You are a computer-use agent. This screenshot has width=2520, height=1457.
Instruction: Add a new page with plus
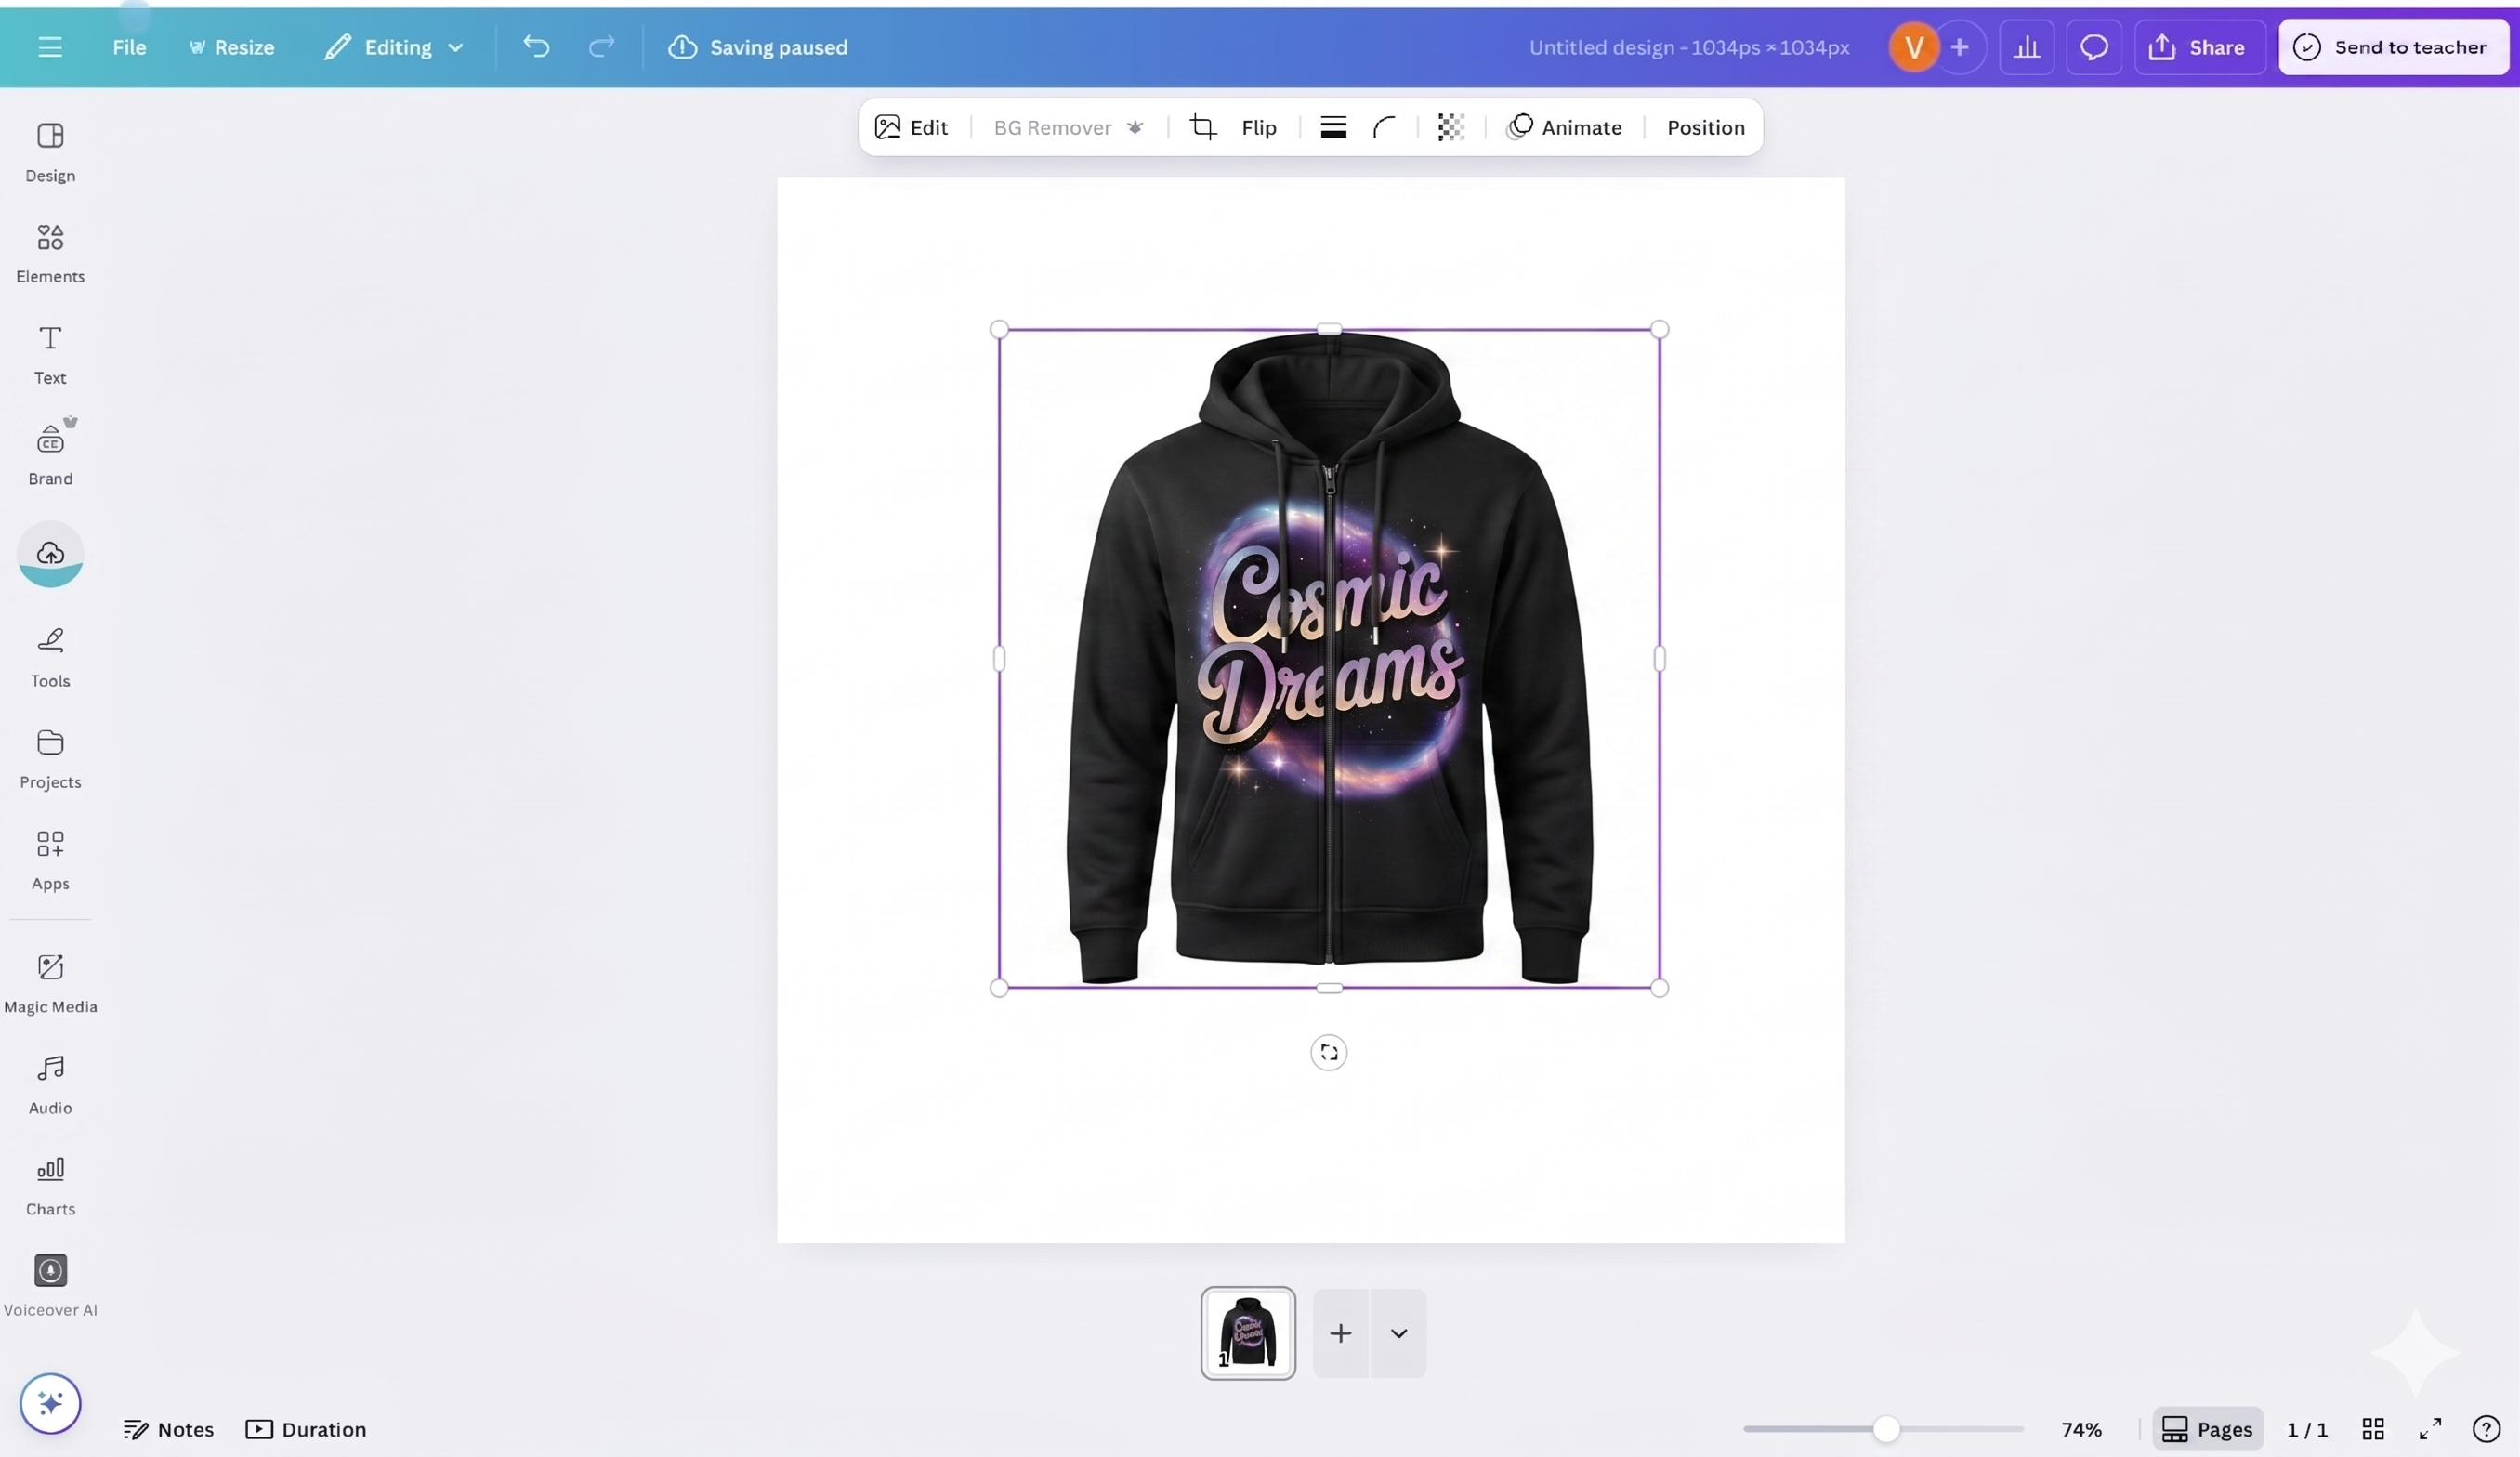(x=1341, y=1333)
